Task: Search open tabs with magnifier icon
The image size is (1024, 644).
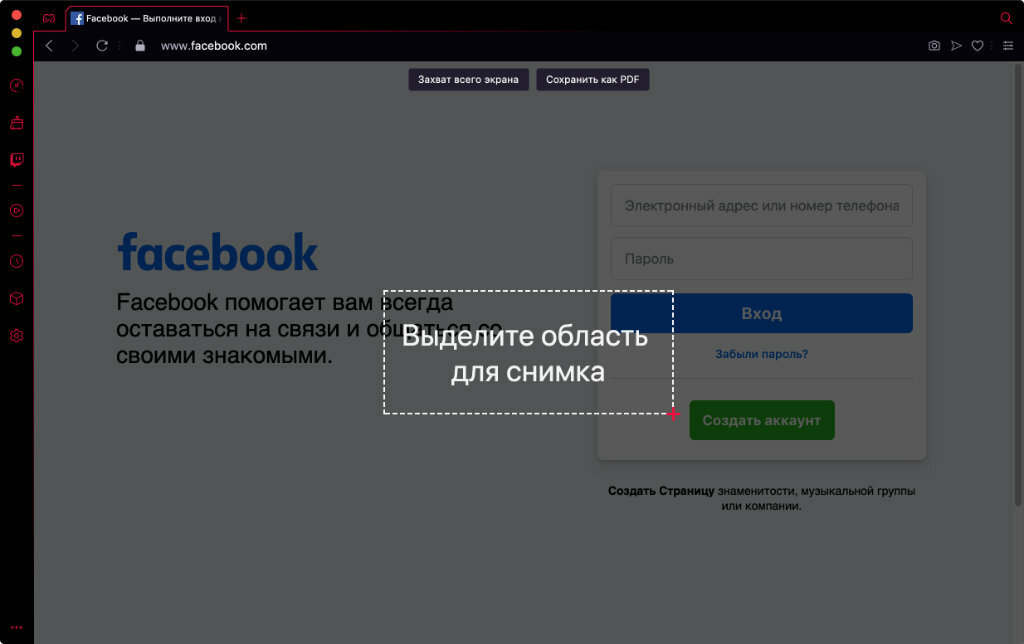Action: [x=1006, y=18]
